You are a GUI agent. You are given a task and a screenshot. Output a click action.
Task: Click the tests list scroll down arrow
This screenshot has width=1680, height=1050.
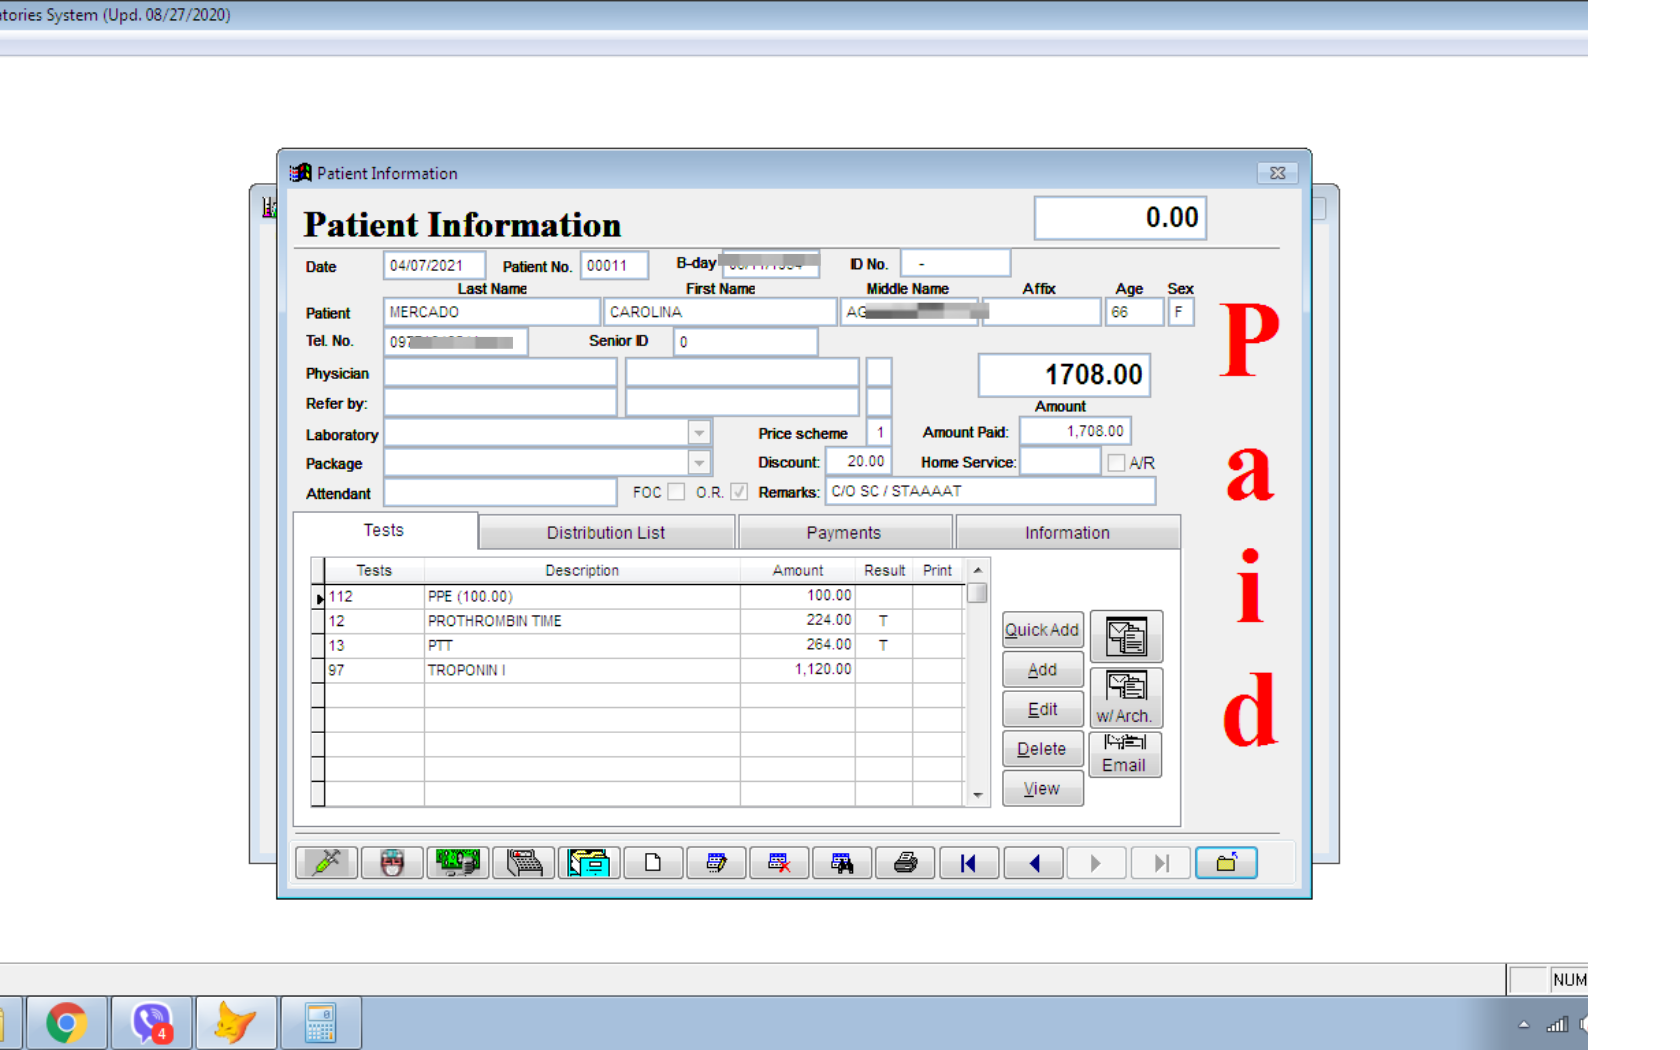978,796
